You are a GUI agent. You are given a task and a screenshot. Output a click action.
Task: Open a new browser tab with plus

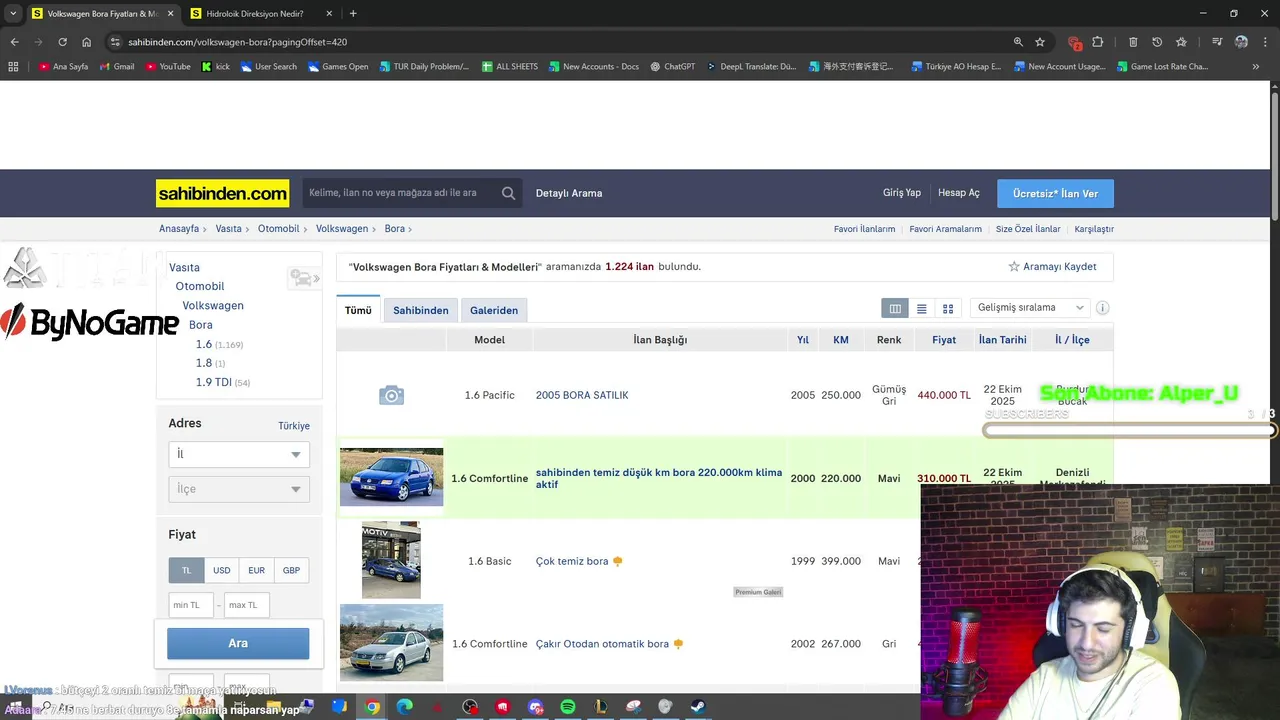click(353, 14)
